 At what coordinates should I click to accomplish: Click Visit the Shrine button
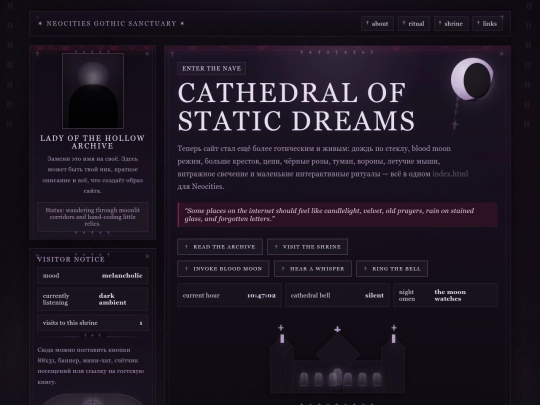click(x=307, y=247)
